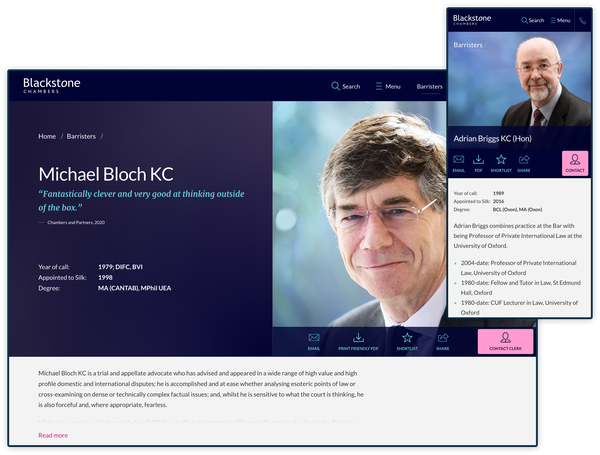Click the Blackstone Chambers logo on desktop page
The height and width of the screenshot is (455, 600).
52,85
